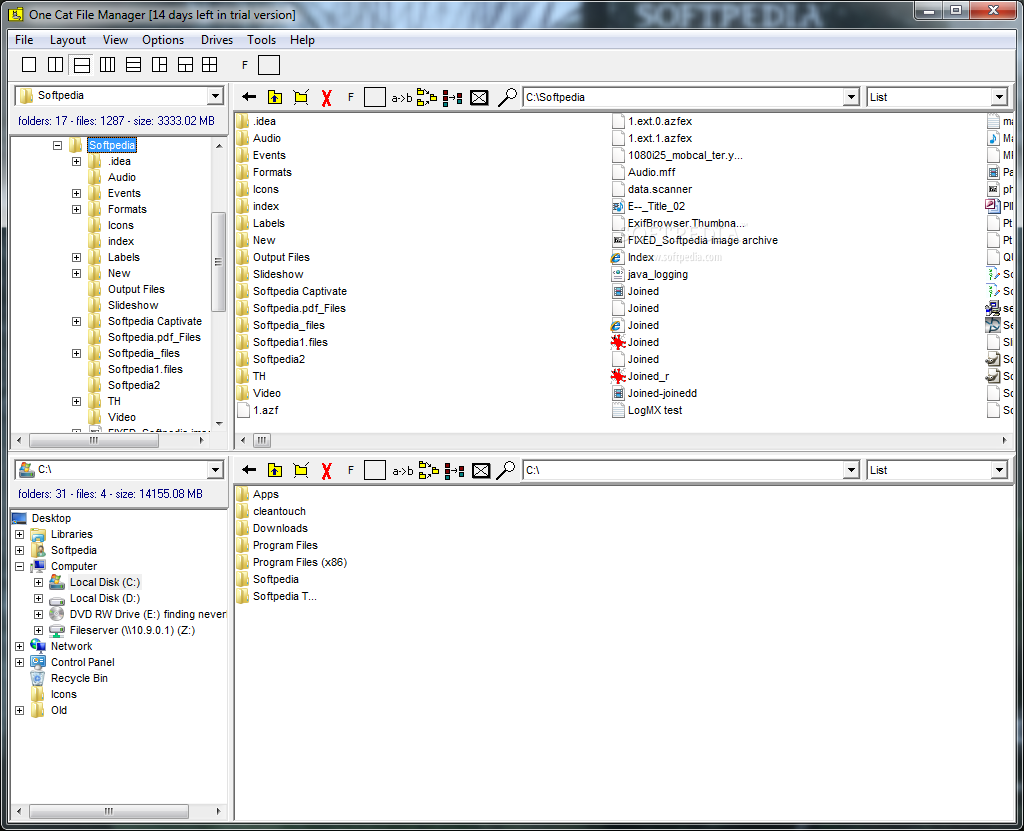Click the crossed-box envelope icon in the lower C:\ pane
Viewport: 1024px width, 831px height.
click(x=481, y=470)
